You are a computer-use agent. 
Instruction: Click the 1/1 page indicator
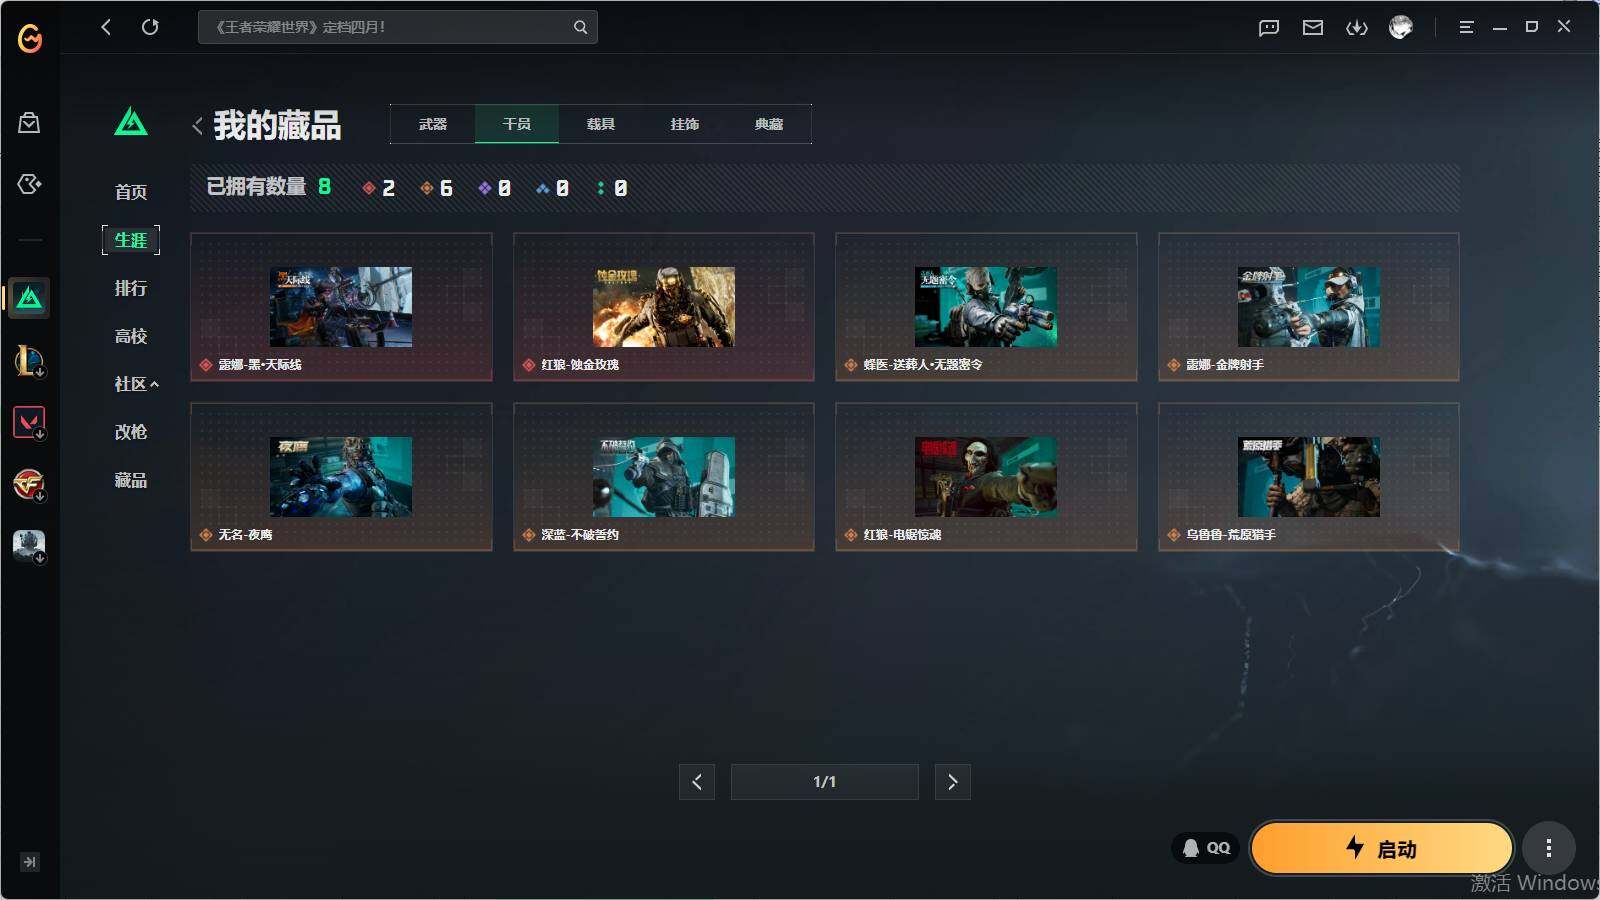tap(825, 782)
